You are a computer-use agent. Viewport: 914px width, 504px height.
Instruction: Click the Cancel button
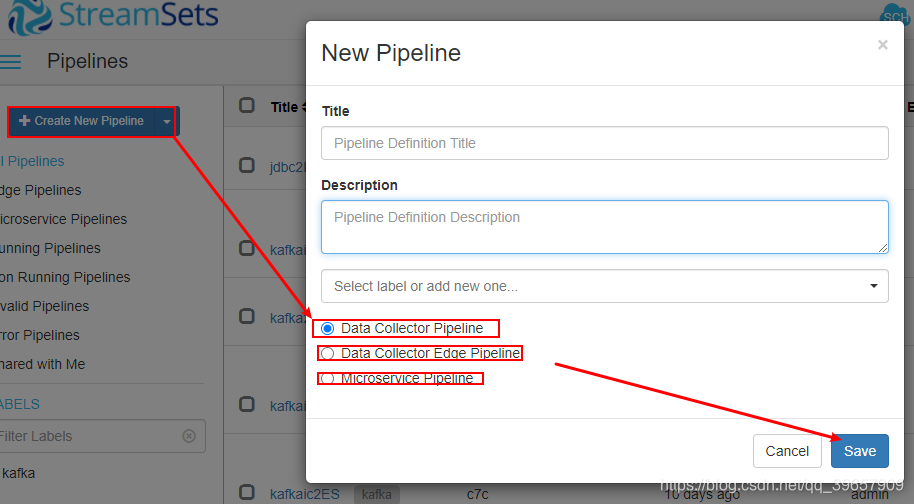click(x=787, y=451)
